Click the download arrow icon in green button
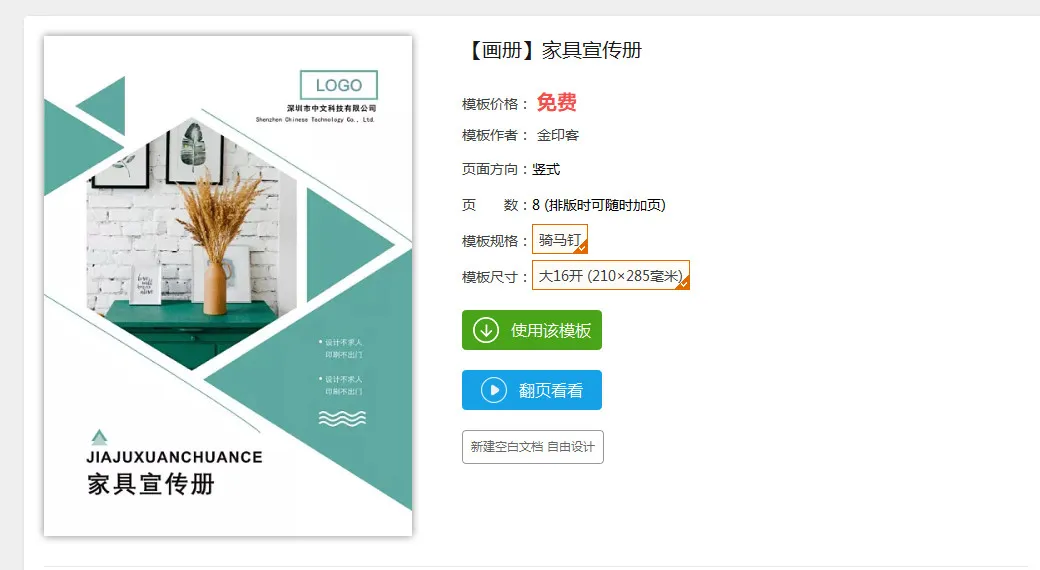 pos(486,330)
